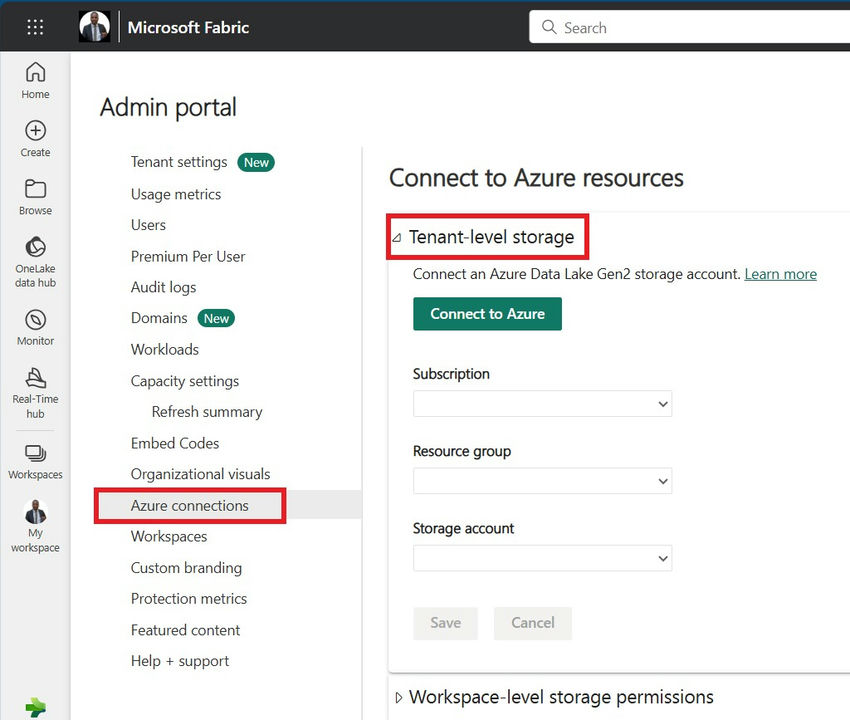Select Tenant settings in admin menu
850x720 pixels.
(x=179, y=162)
